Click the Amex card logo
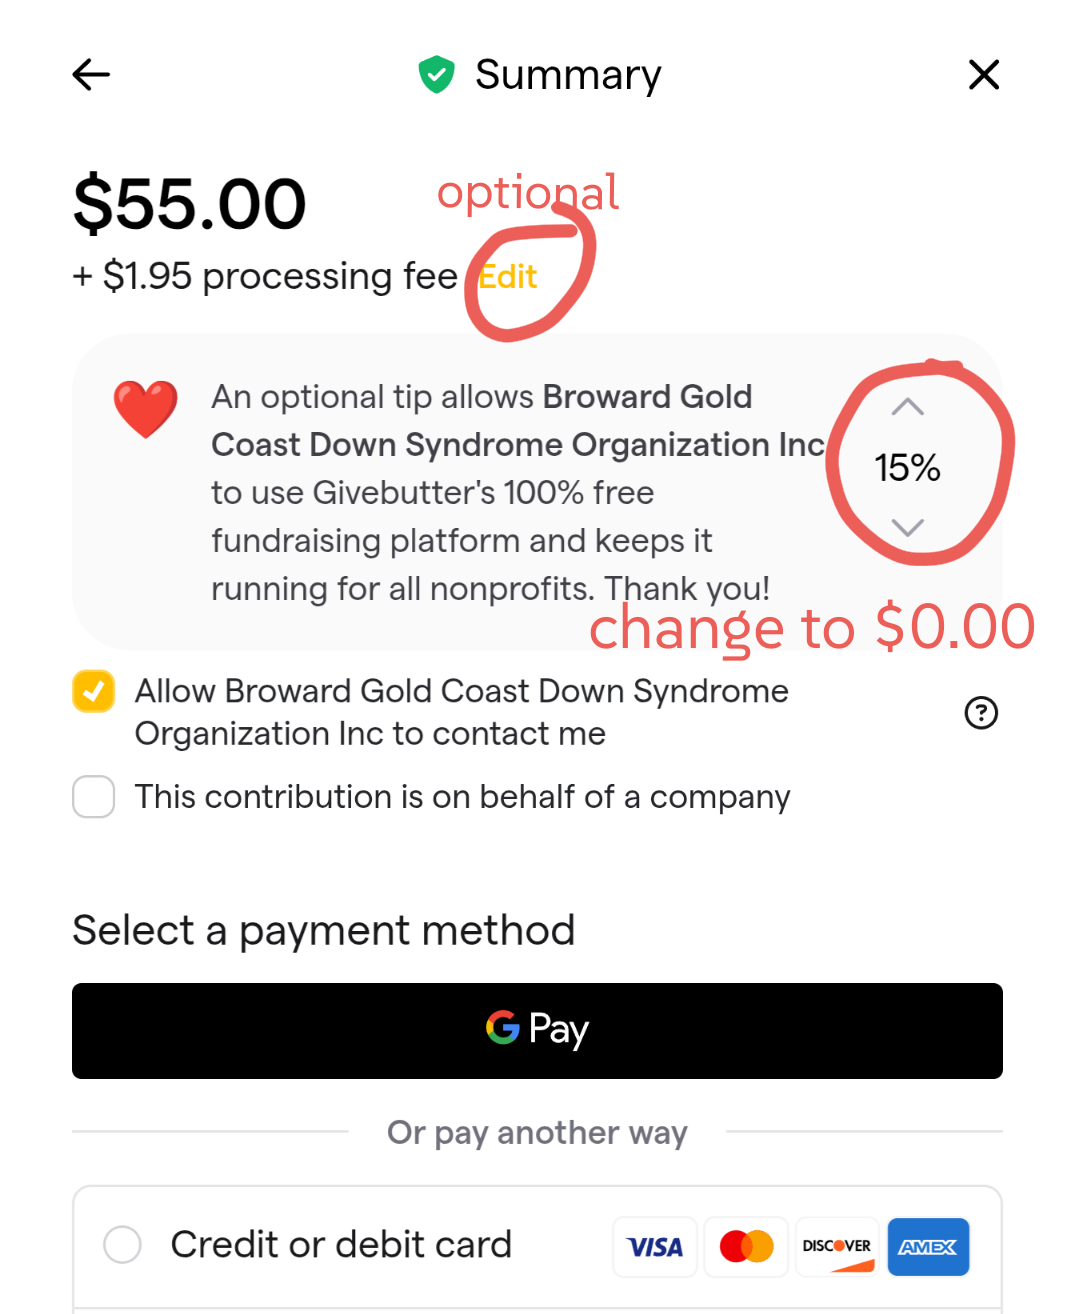Image resolution: width=1067 pixels, height=1314 pixels. 928,1247
